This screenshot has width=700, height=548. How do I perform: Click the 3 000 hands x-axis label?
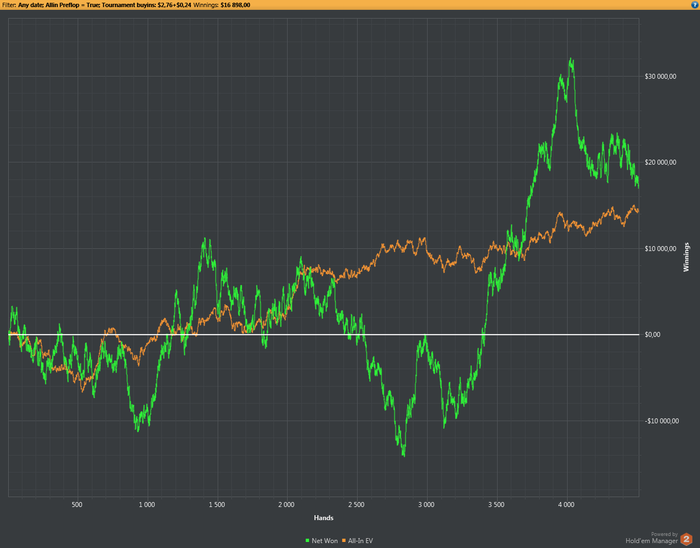pyautogui.click(x=426, y=505)
